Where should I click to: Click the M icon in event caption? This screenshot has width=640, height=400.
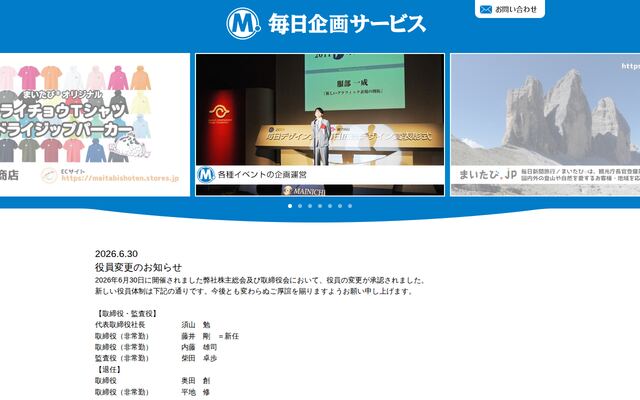206,175
